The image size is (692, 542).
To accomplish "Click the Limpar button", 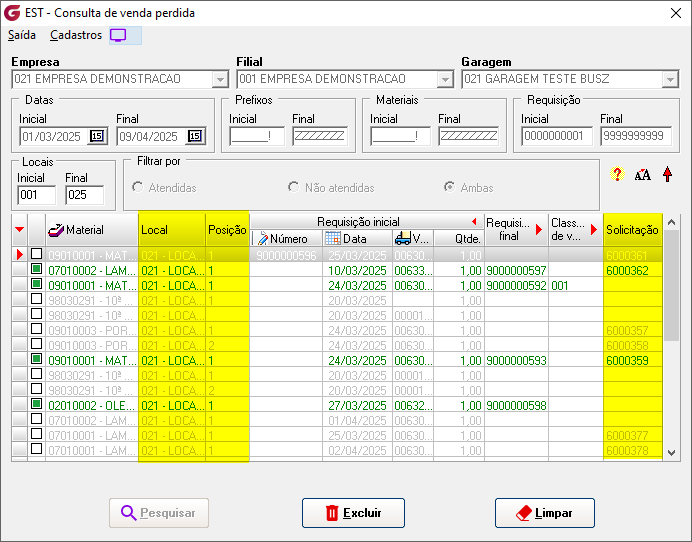I will pos(545,513).
